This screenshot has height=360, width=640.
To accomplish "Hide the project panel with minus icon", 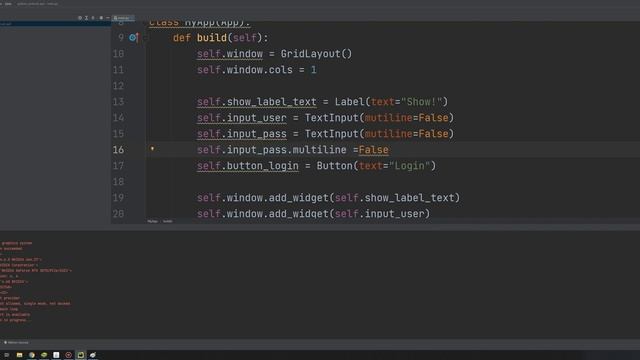I will click(108, 18).
